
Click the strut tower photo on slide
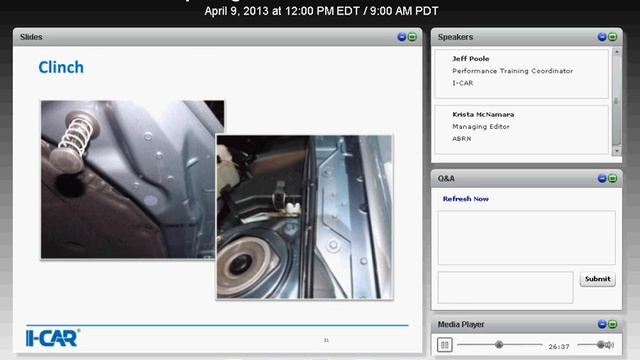[x=305, y=217]
